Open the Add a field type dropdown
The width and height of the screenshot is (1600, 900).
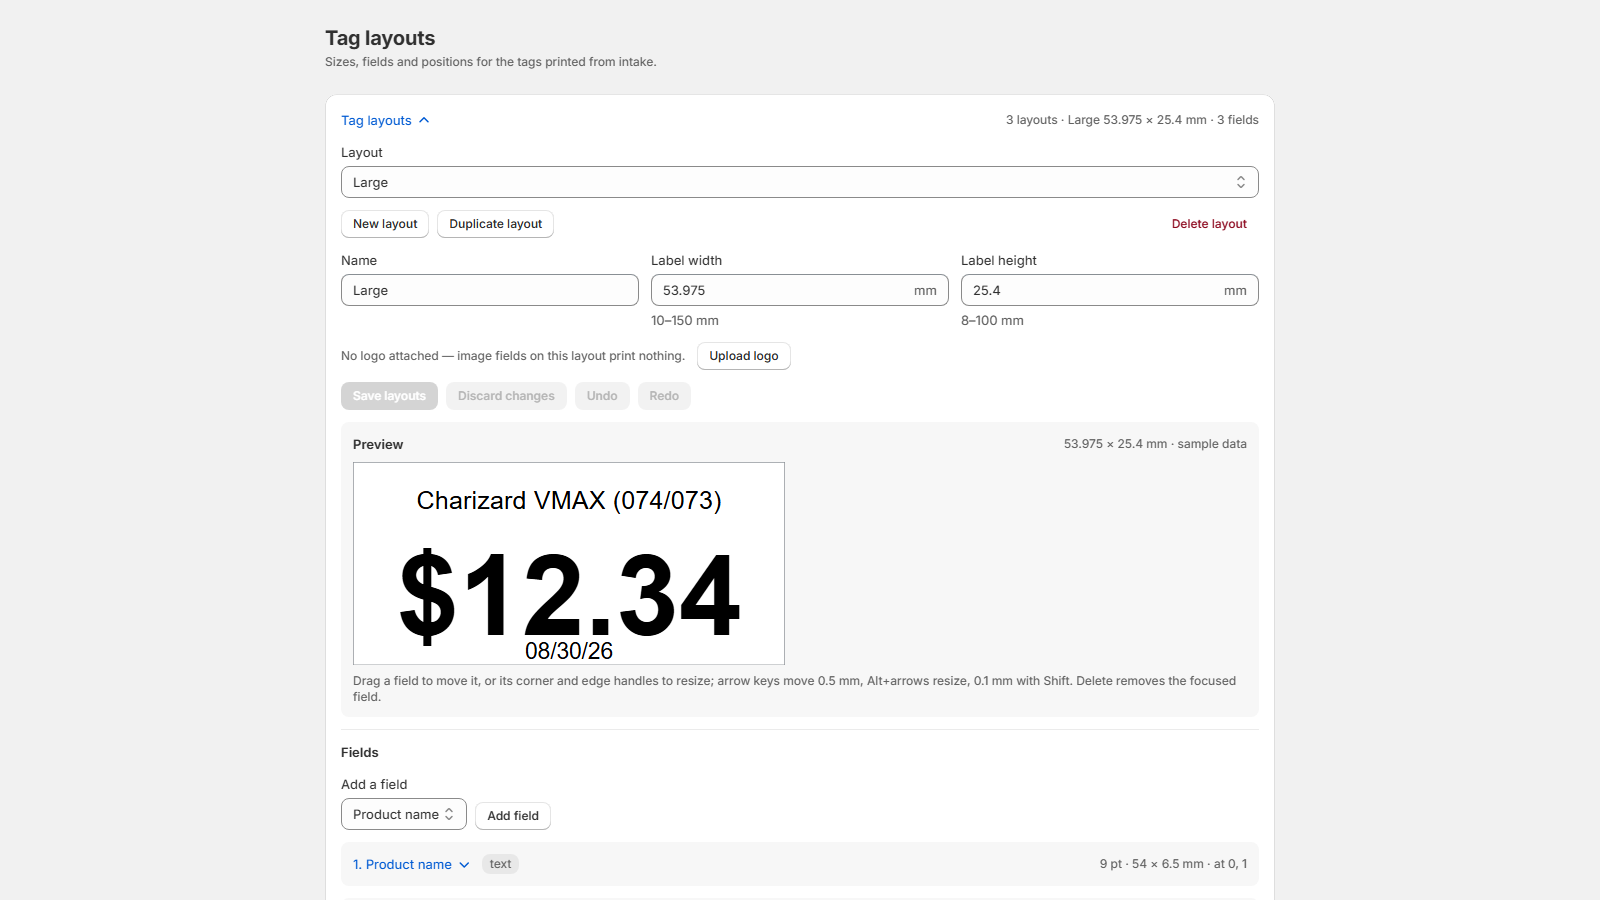point(404,814)
